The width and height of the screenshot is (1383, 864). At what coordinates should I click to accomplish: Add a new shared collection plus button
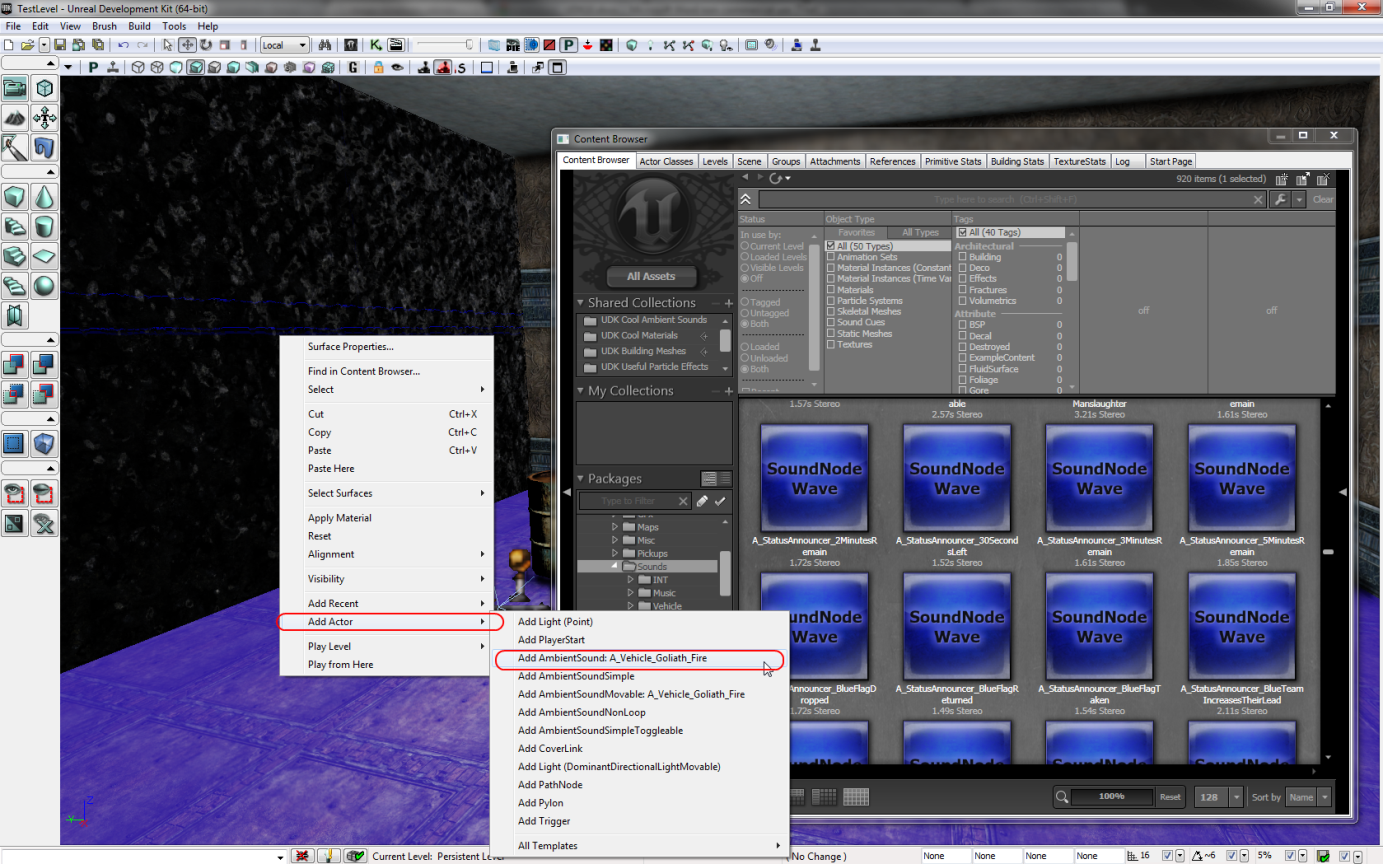(729, 303)
